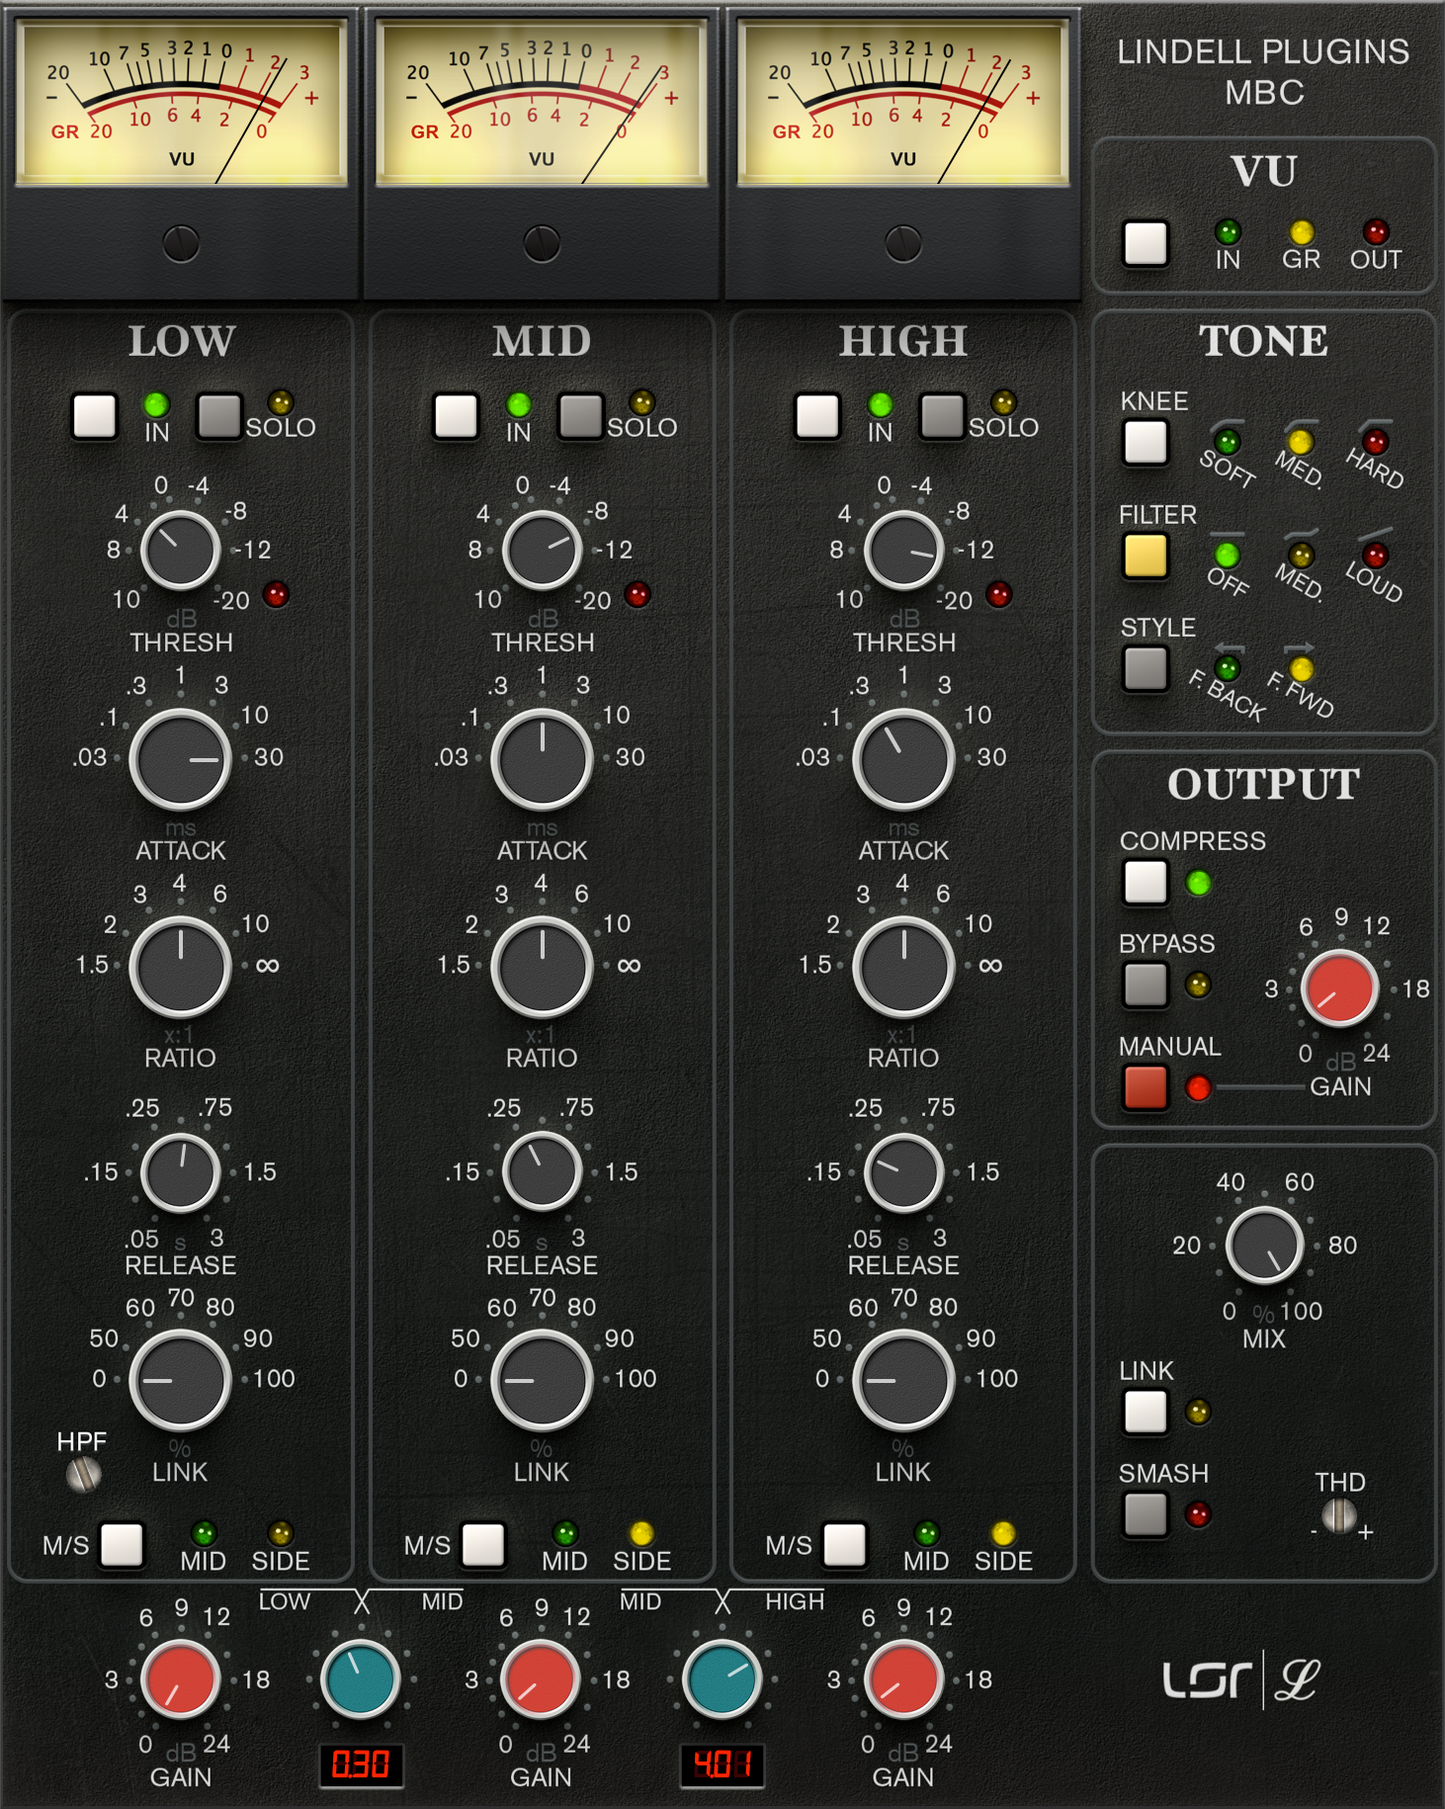The image size is (1445, 1809).
Task: Switch the VU meter mode button
Action: [x=1145, y=243]
